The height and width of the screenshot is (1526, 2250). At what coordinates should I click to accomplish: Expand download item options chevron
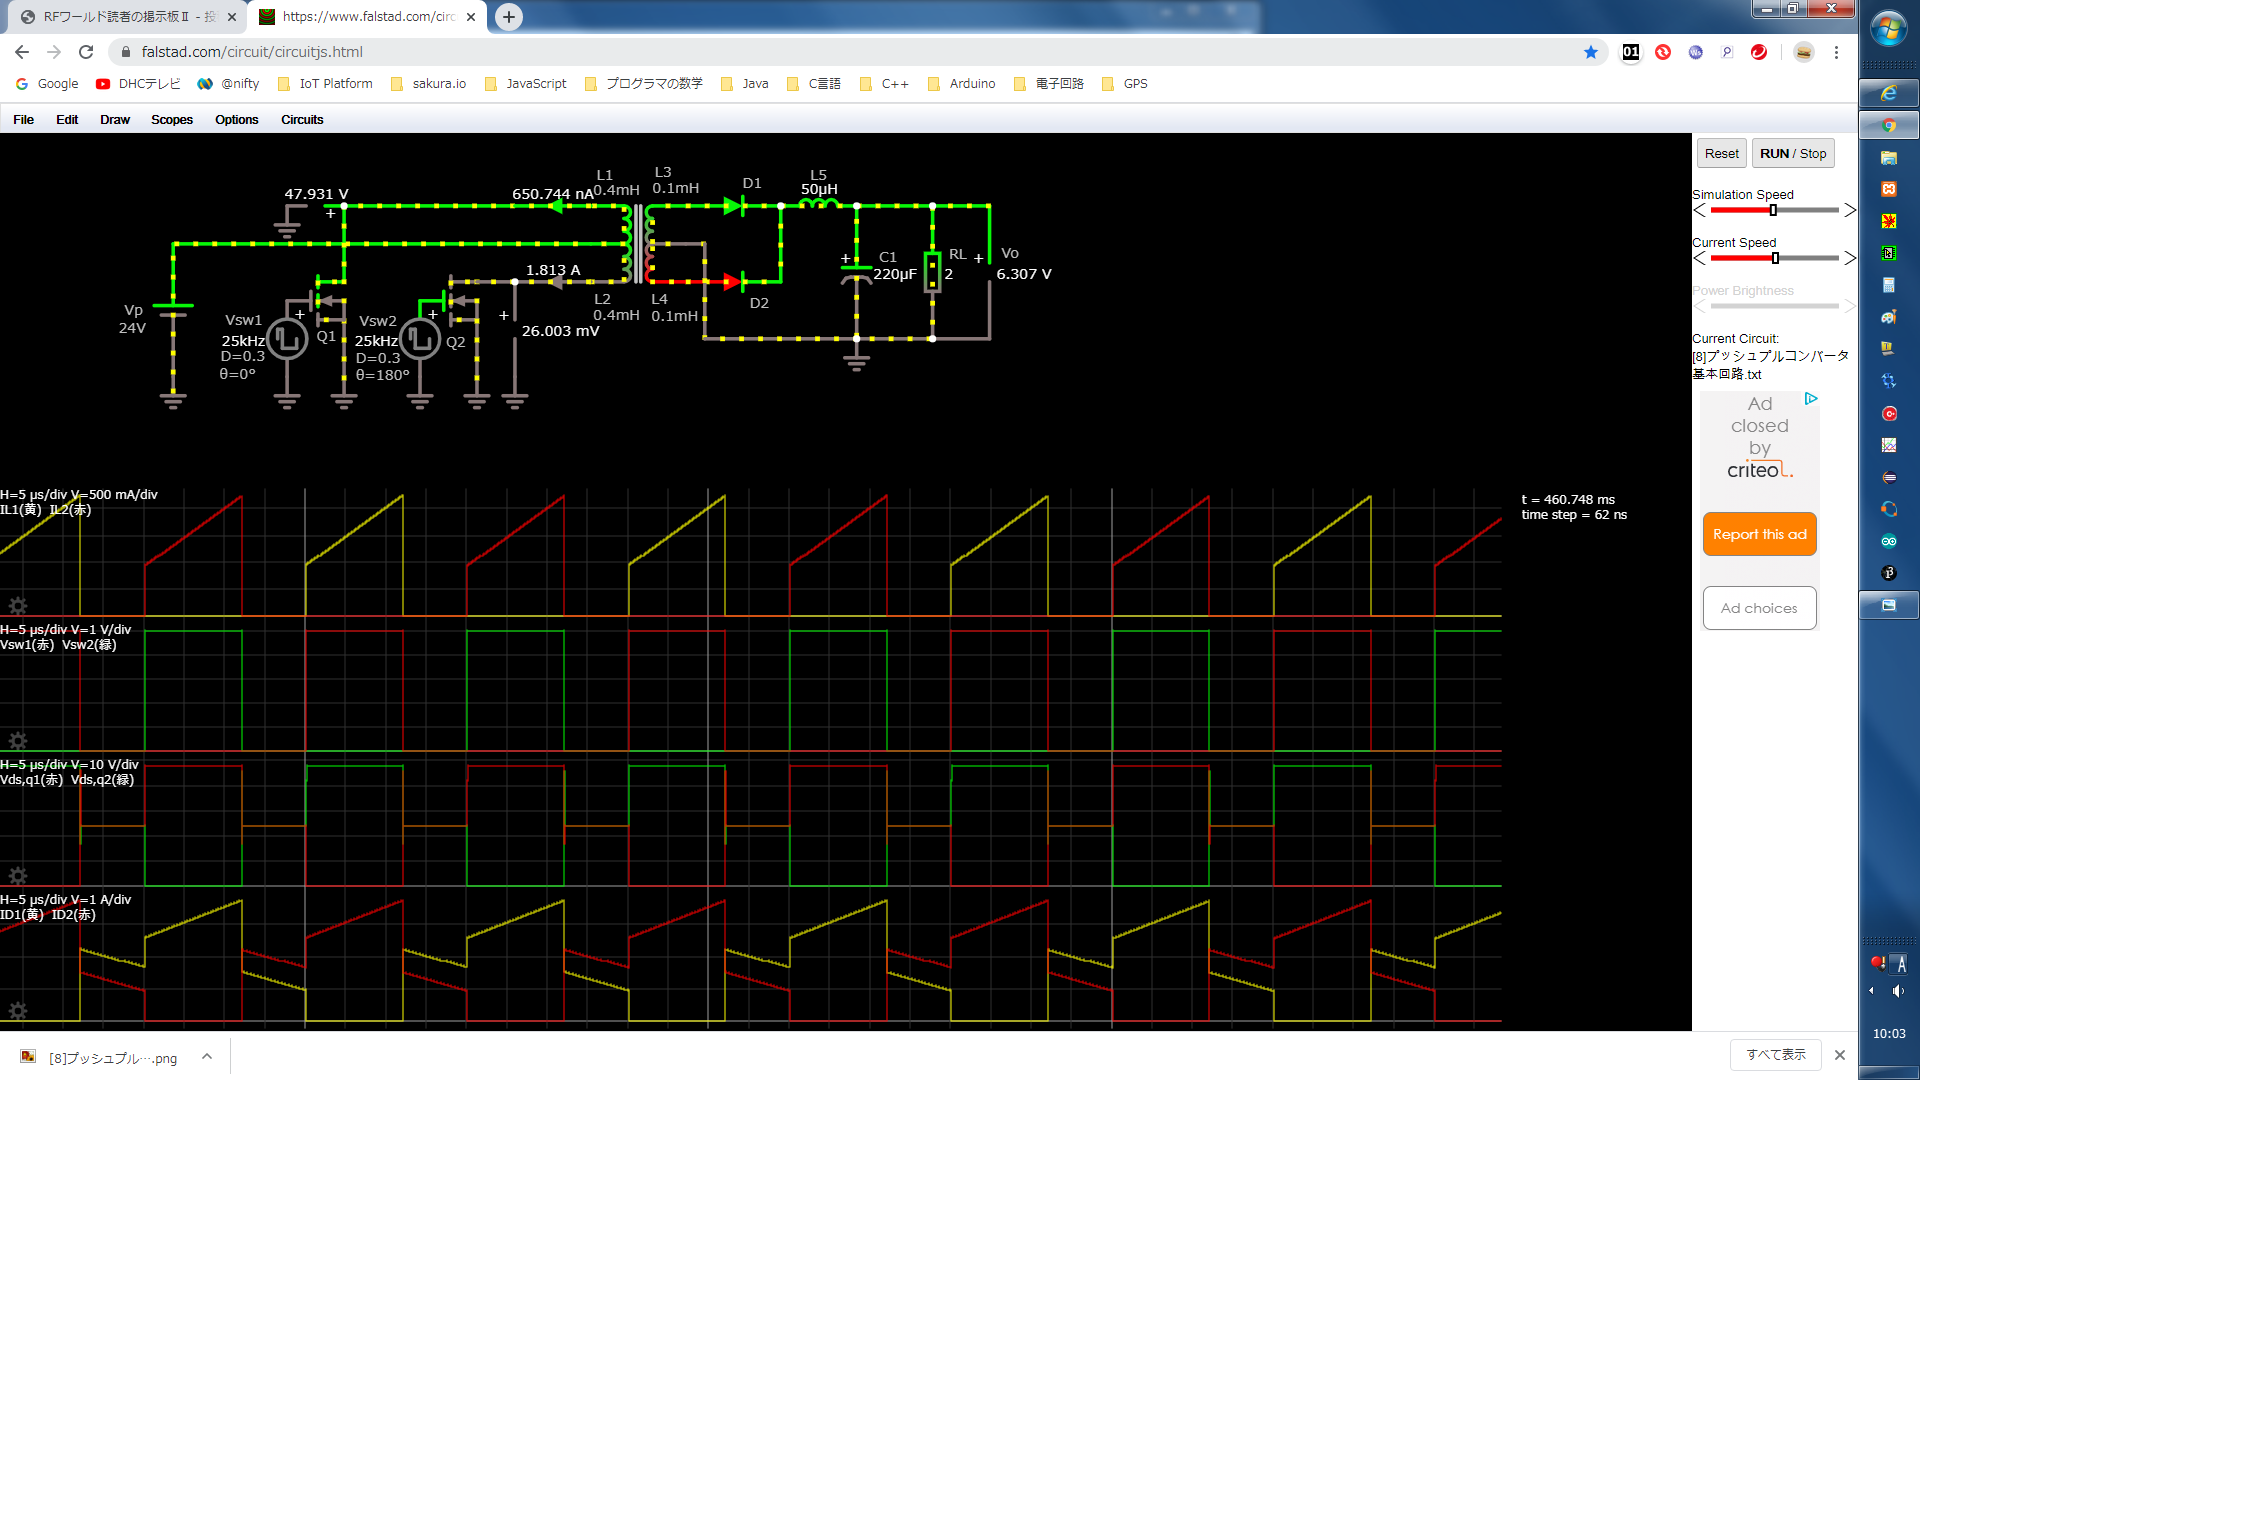coord(207,1056)
